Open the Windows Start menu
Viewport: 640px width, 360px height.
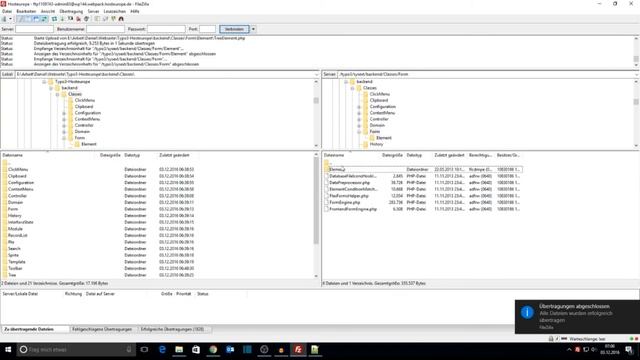[x=8, y=350]
